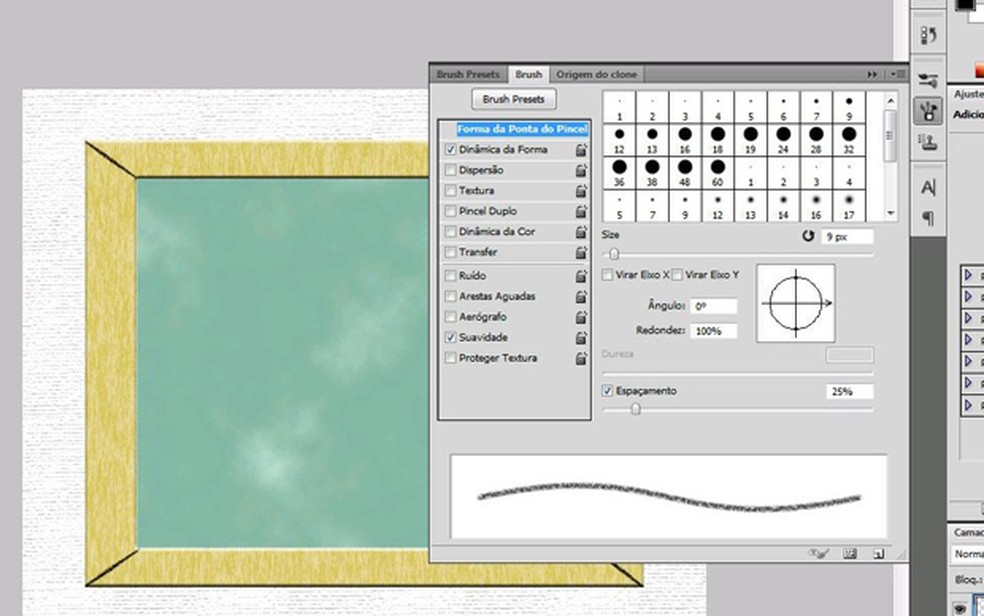
Task: Check the Proteger Textura checkbox
Action: click(x=450, y=358)
